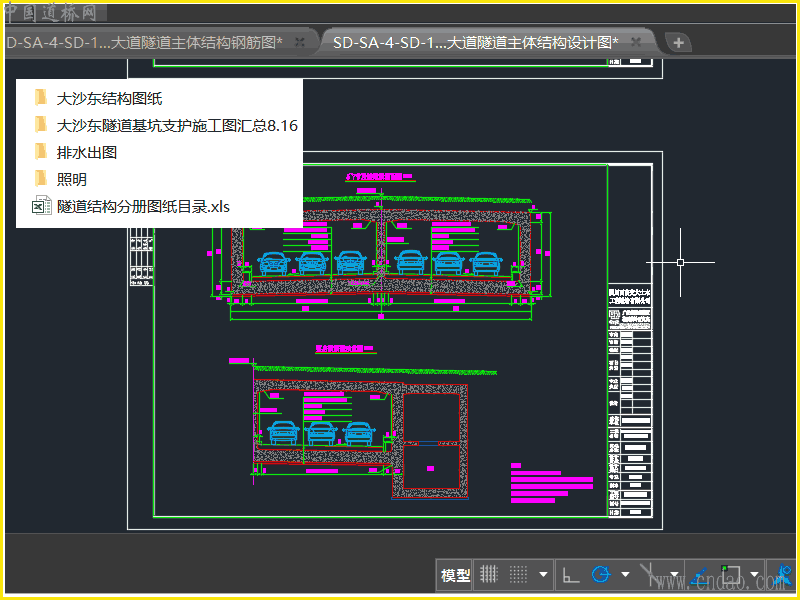Screen dimensions: 800x600
Task: Select the 大道隧道主体结构设计图 drawing tab
Action: click(x=475, y=42)
